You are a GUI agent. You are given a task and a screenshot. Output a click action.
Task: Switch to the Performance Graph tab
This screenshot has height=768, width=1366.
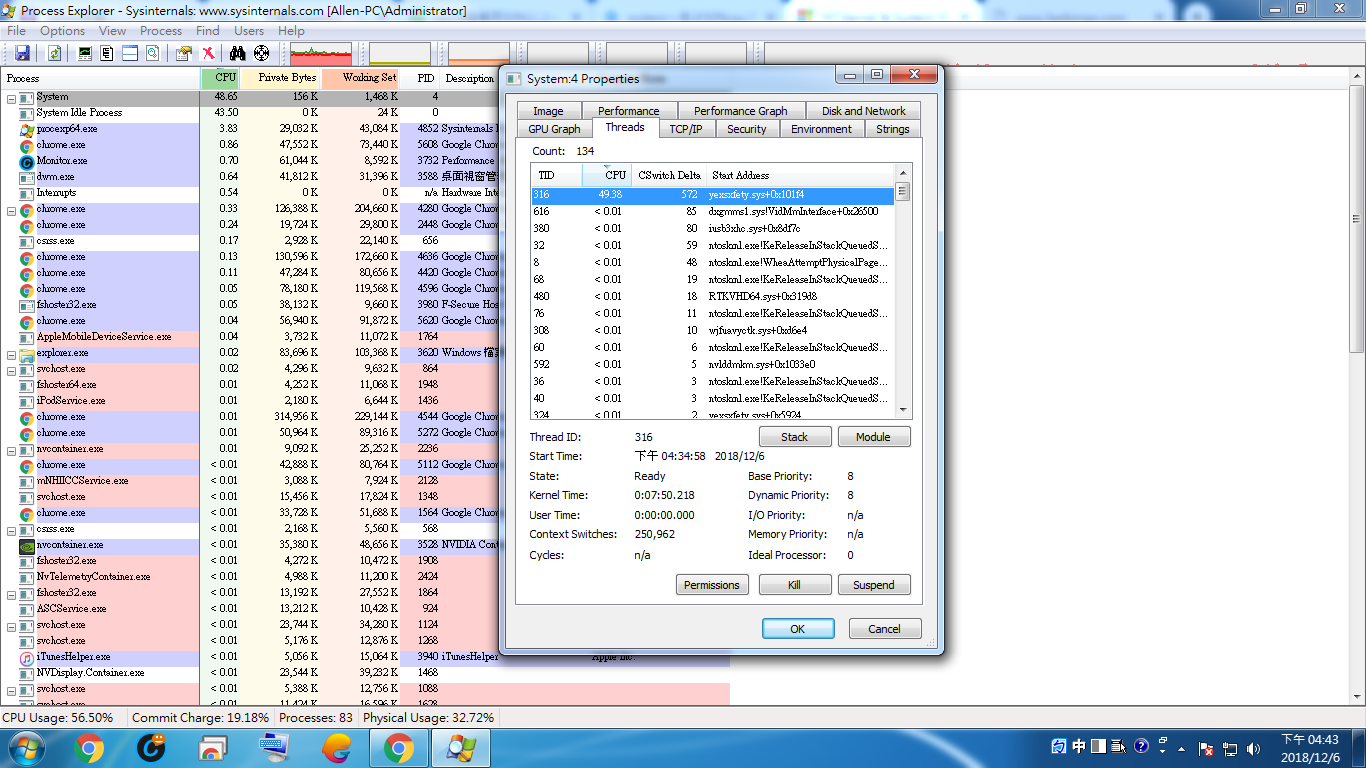[x=740, y=111]
